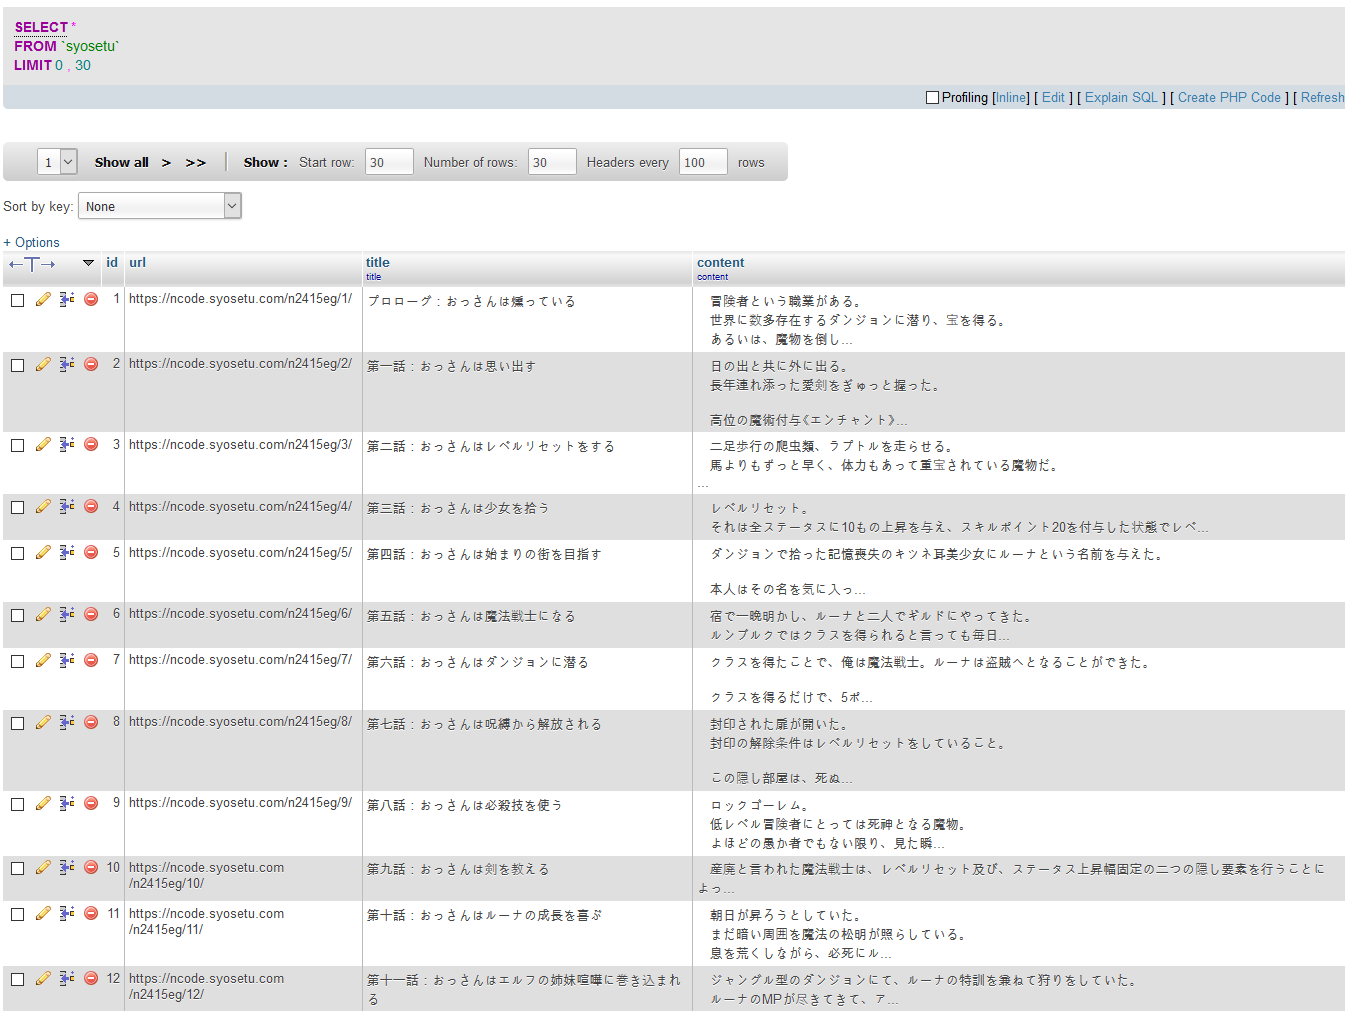Click the edit pencil icon for row 1
Screen dimensions: 1345x1011
pos(43,299)
